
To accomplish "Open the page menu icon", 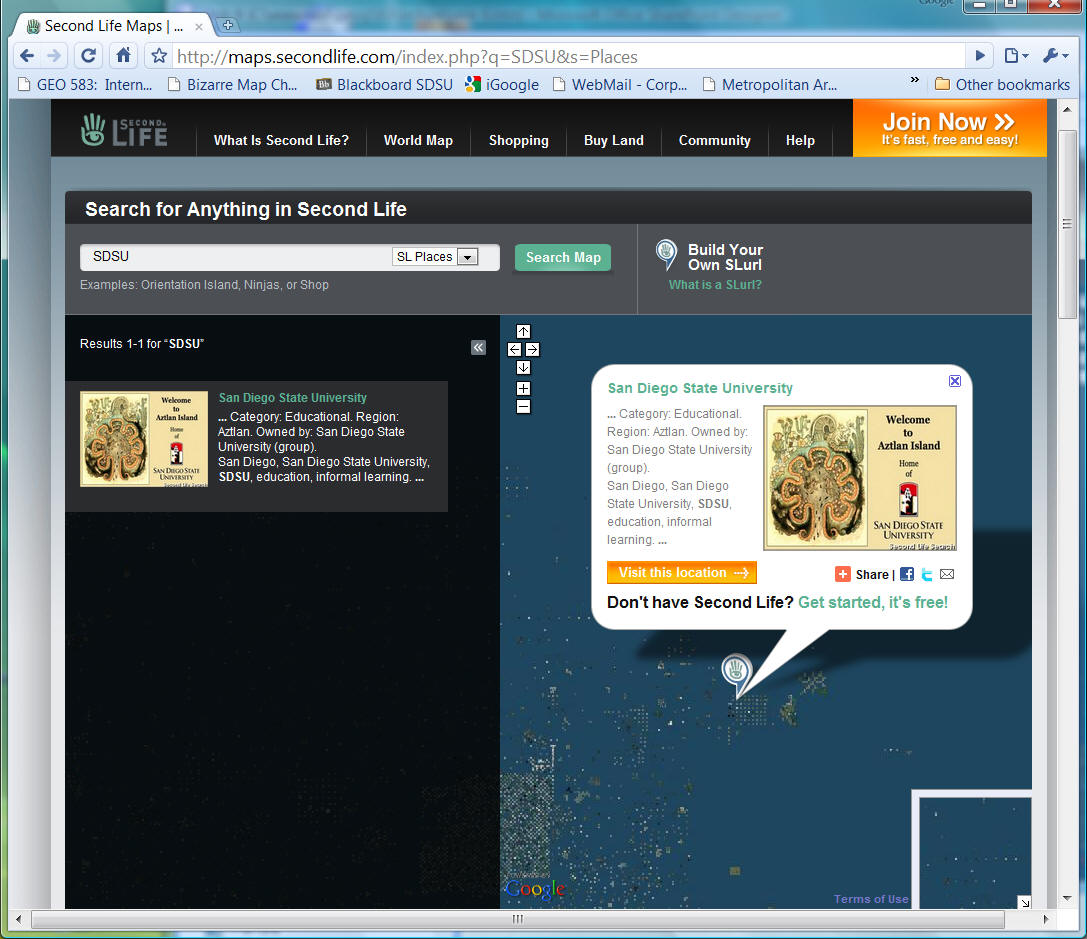I will pyautogui.click(x=1016, y=55).
